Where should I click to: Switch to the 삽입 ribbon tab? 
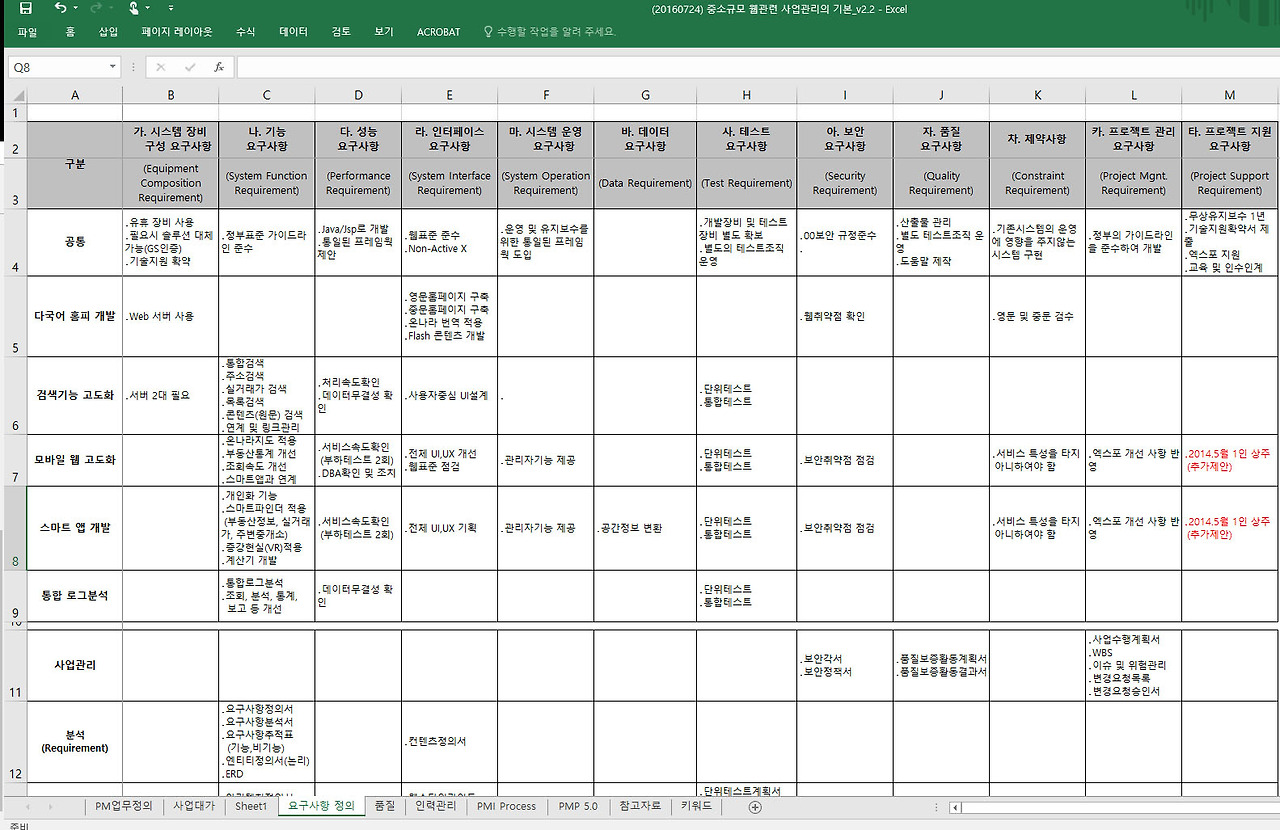(108, 32)
